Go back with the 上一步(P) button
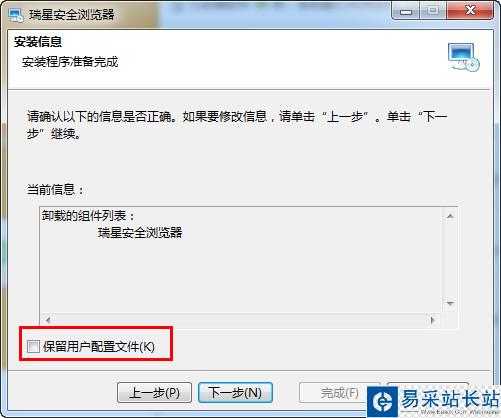501x418 pixels. [154, 392]
